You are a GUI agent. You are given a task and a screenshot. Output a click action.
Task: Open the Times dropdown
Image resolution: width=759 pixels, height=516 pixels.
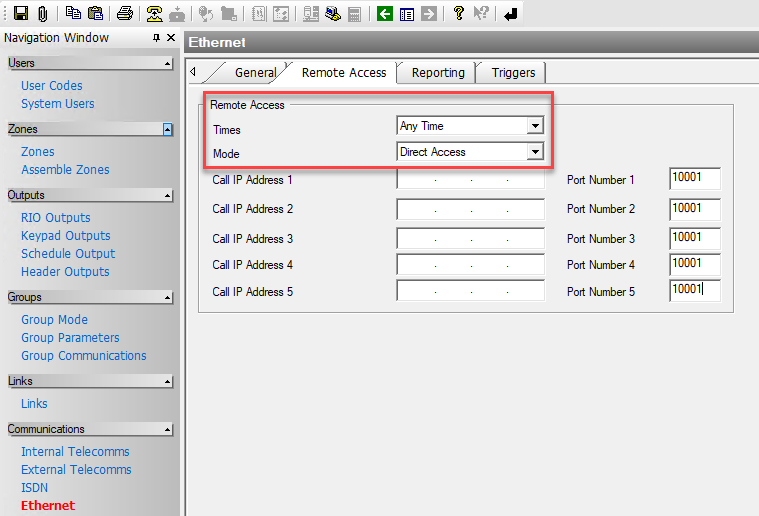pos(535,126)
